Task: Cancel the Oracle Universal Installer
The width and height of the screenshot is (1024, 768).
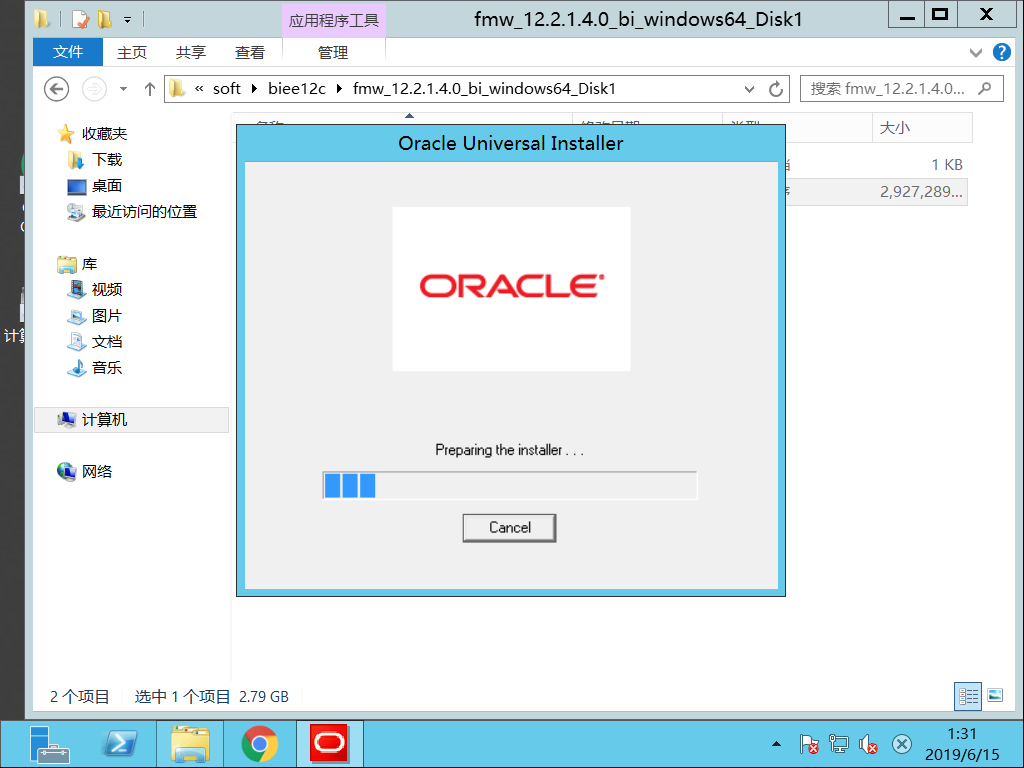Action: tap(509, 527)
